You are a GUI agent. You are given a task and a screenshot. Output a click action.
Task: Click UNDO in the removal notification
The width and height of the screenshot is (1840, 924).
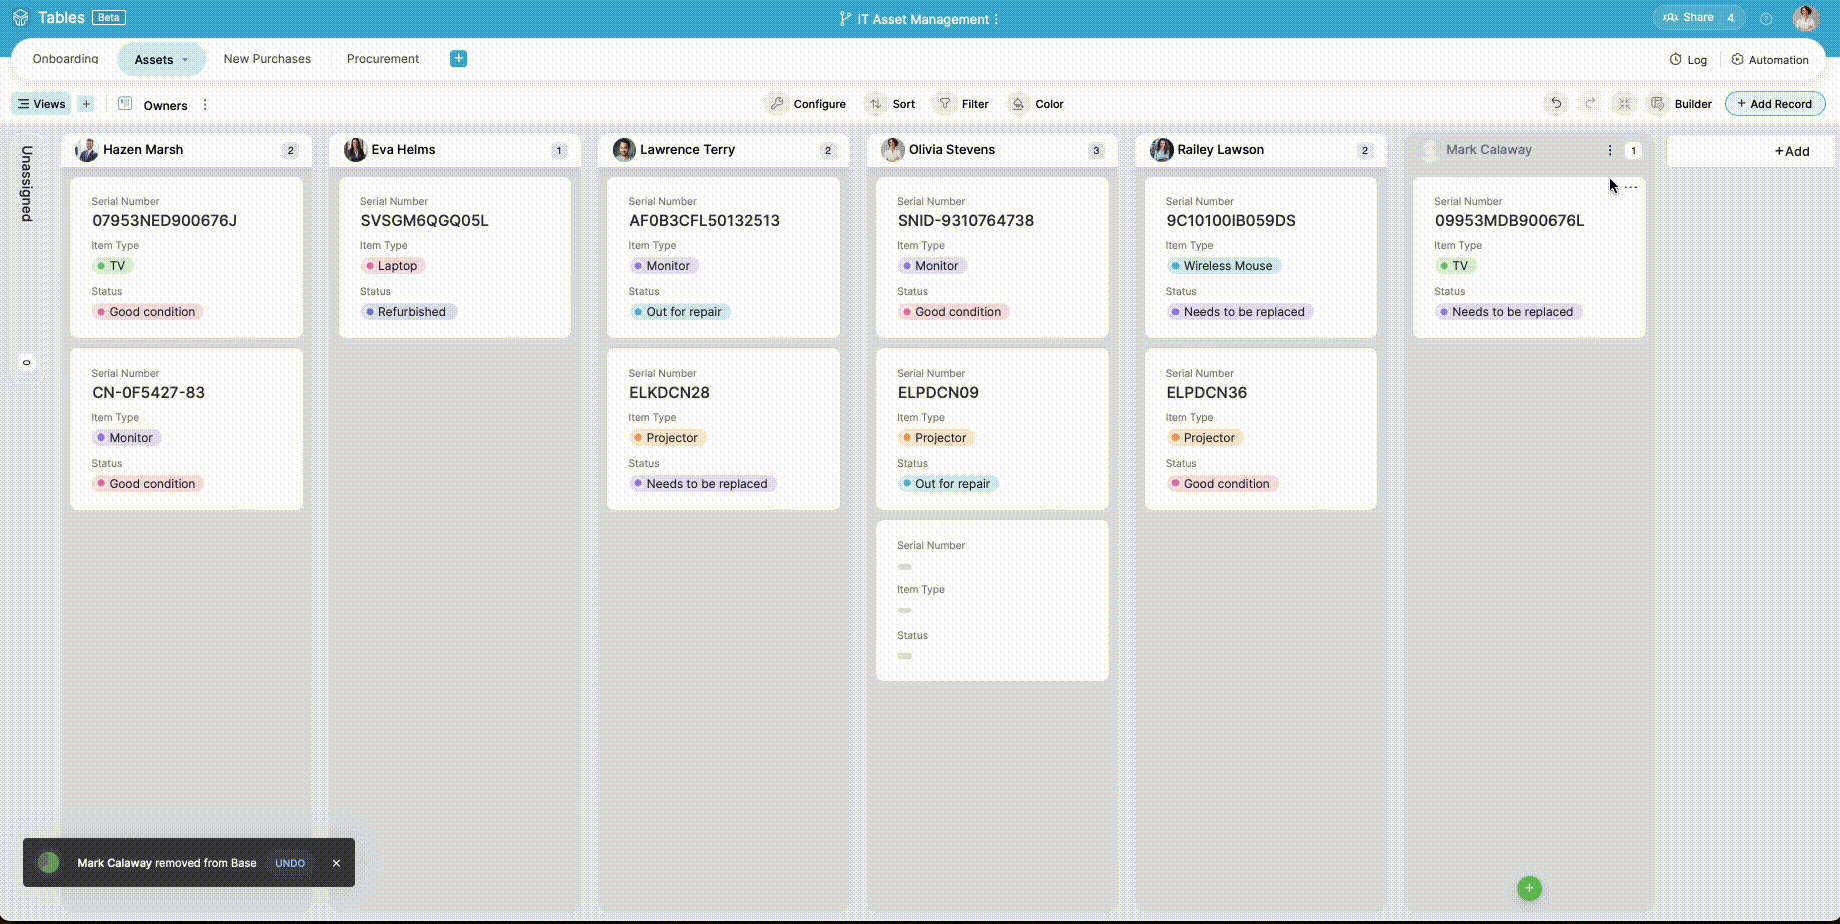click(x=290, y=863)
